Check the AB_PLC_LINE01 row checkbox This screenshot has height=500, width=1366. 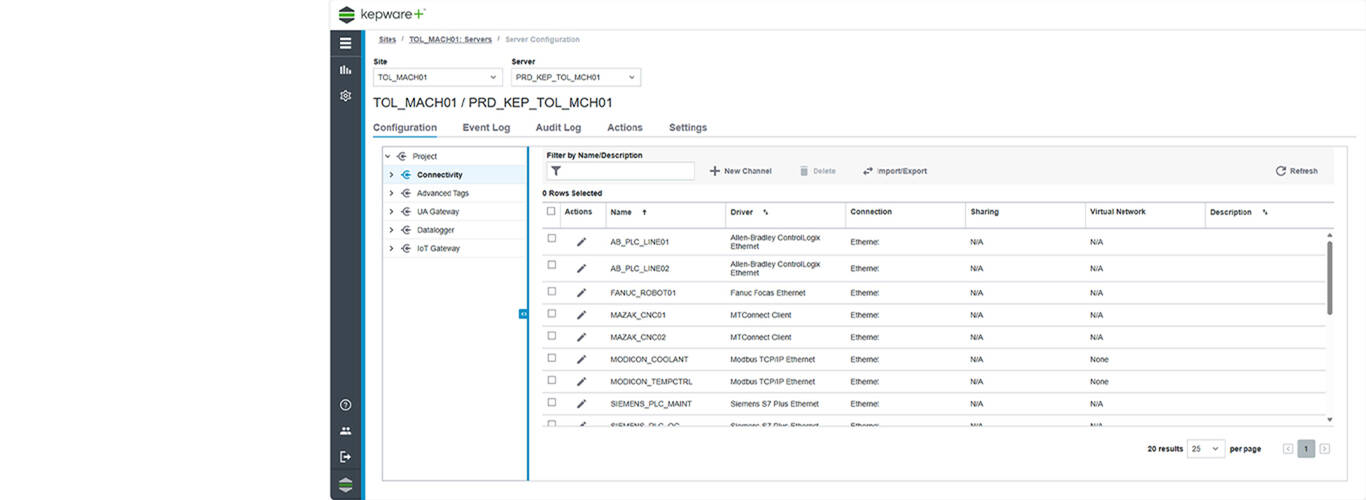point(551,239)
